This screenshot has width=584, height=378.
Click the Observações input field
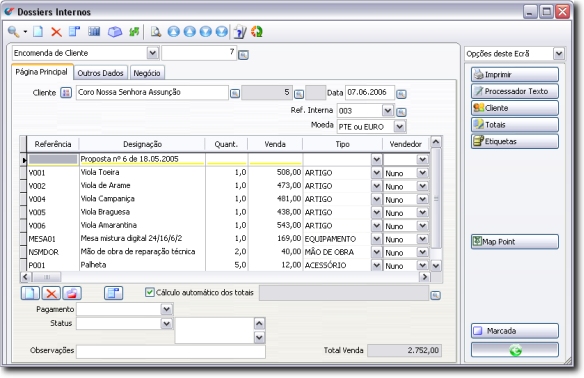tap(171, 351)
